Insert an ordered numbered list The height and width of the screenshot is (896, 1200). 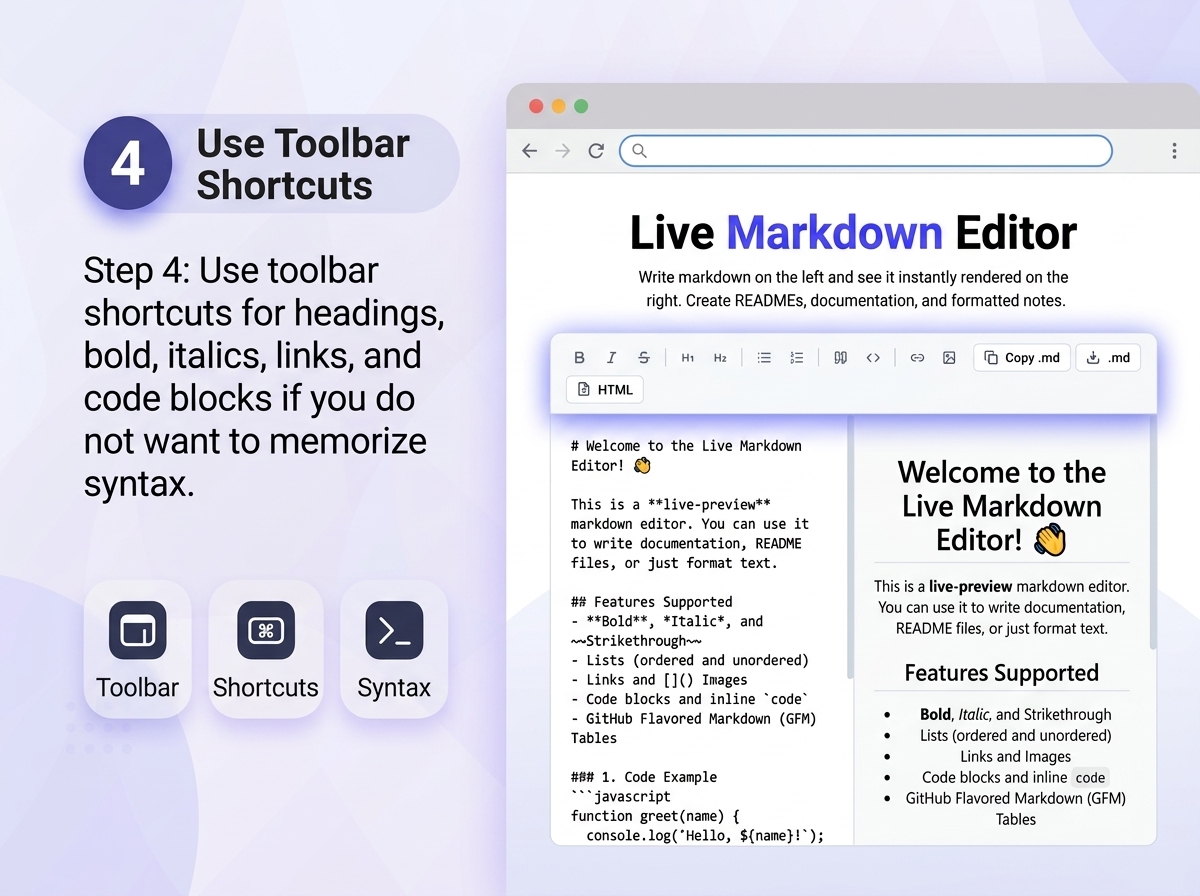(797, 358)
